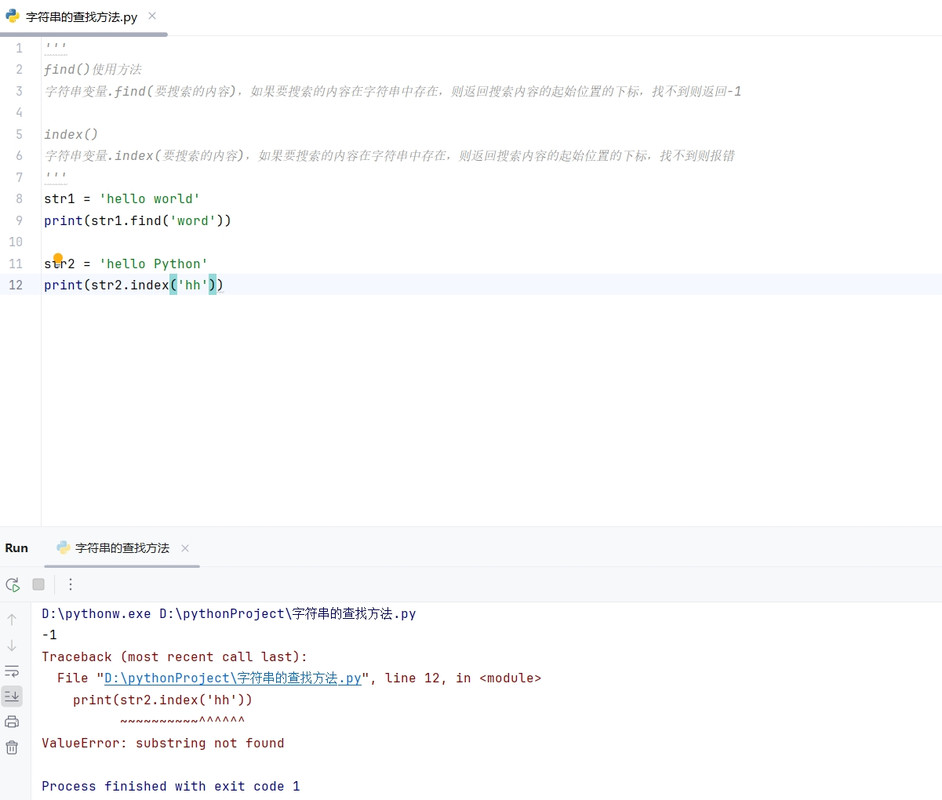Viewport: 942px width, 800px height.
Task: Click Process finished with exit code 1
Action: pos(171,786)
